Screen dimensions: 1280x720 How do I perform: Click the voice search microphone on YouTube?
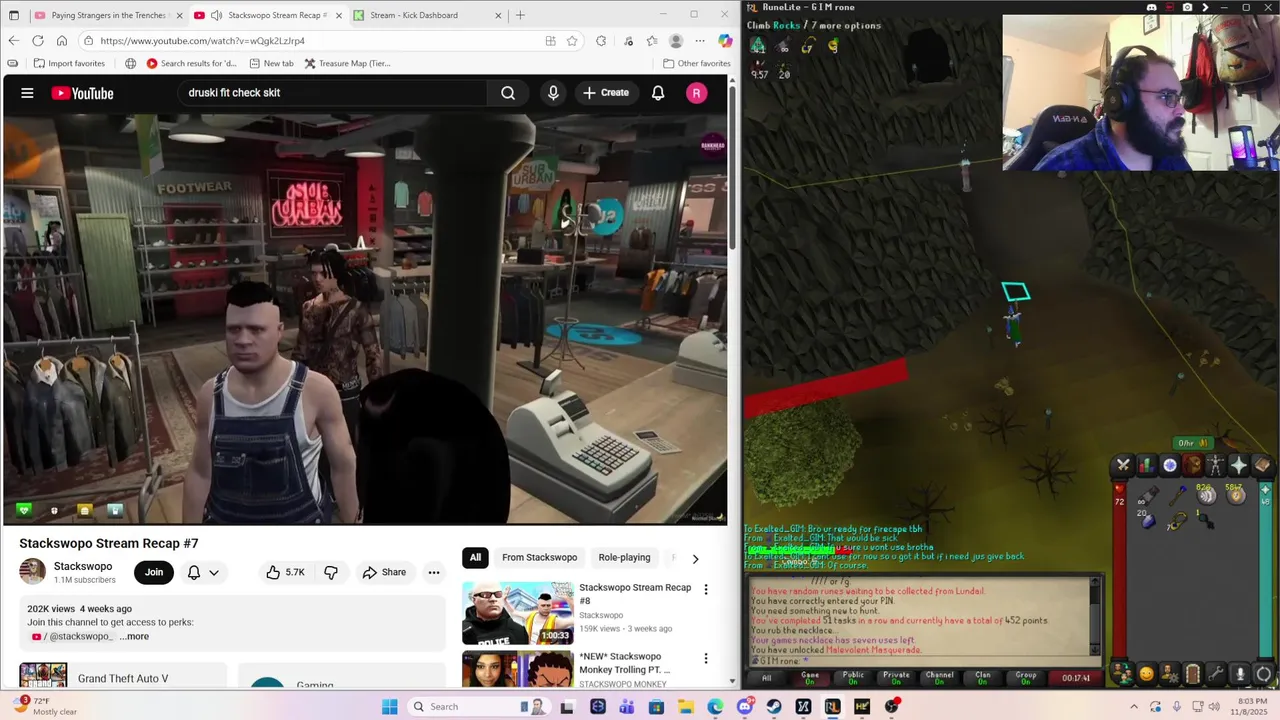click(553, 93)
